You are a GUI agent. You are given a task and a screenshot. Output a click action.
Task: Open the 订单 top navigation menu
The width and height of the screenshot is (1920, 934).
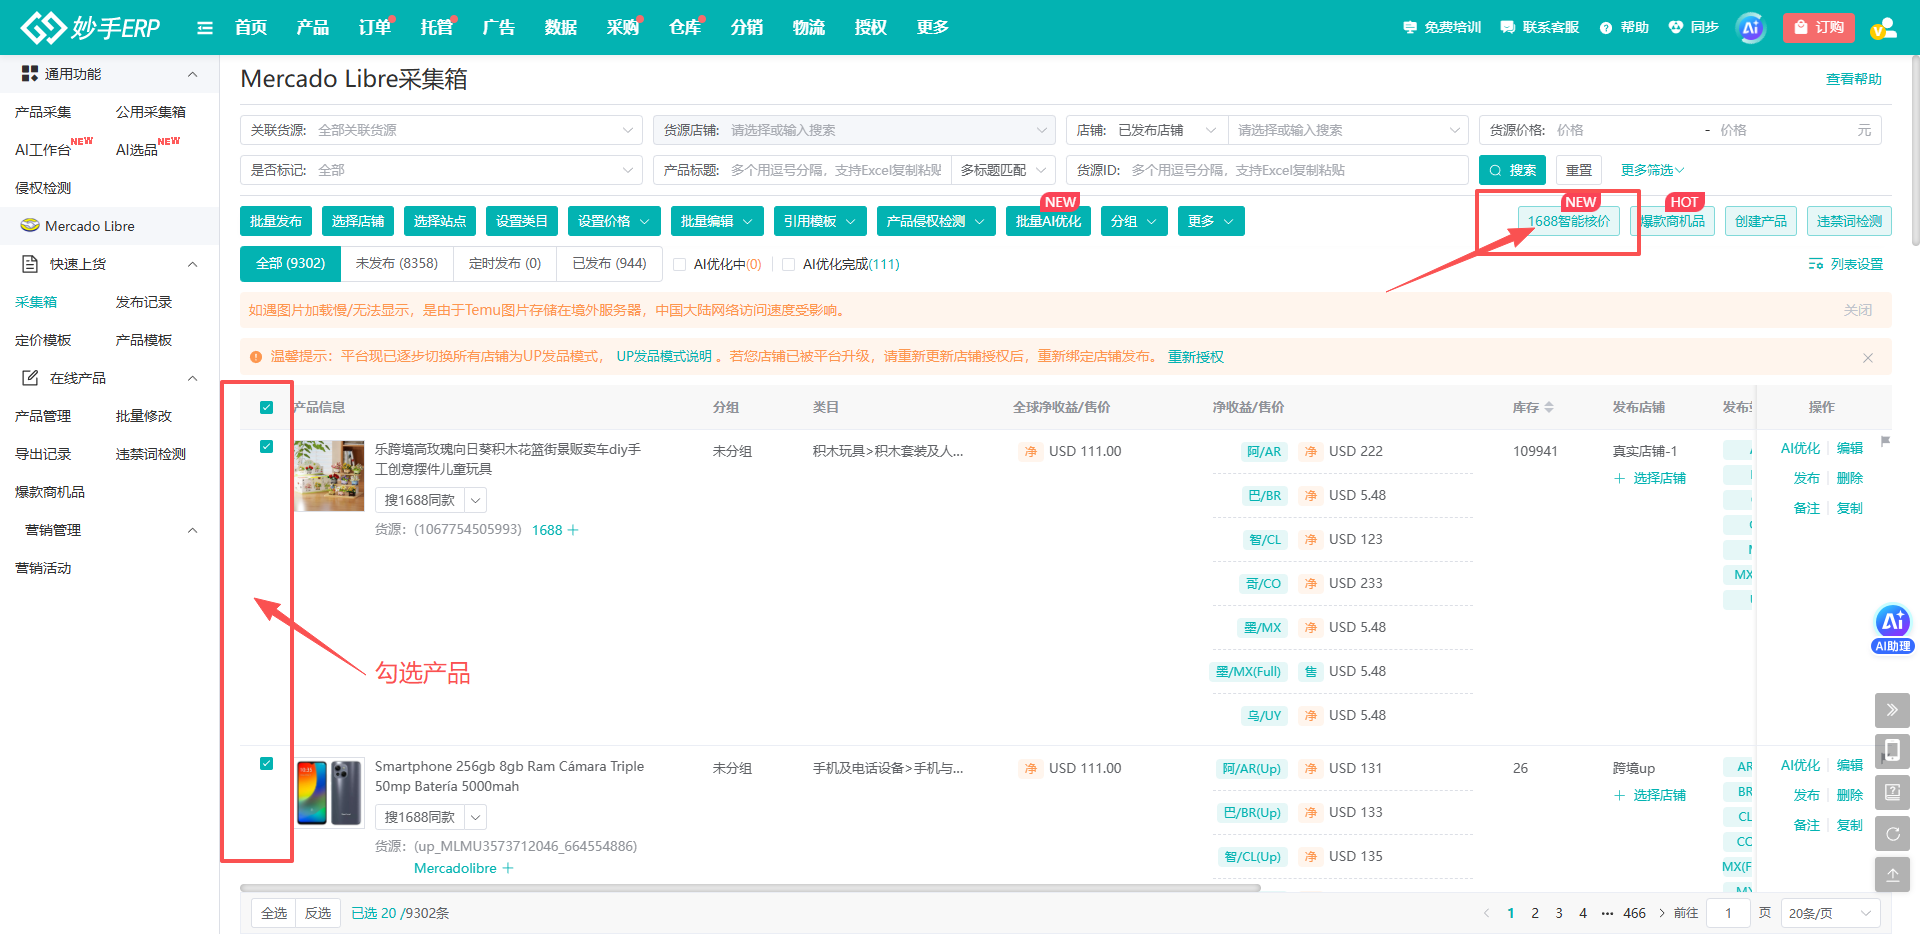coord(375,27)
